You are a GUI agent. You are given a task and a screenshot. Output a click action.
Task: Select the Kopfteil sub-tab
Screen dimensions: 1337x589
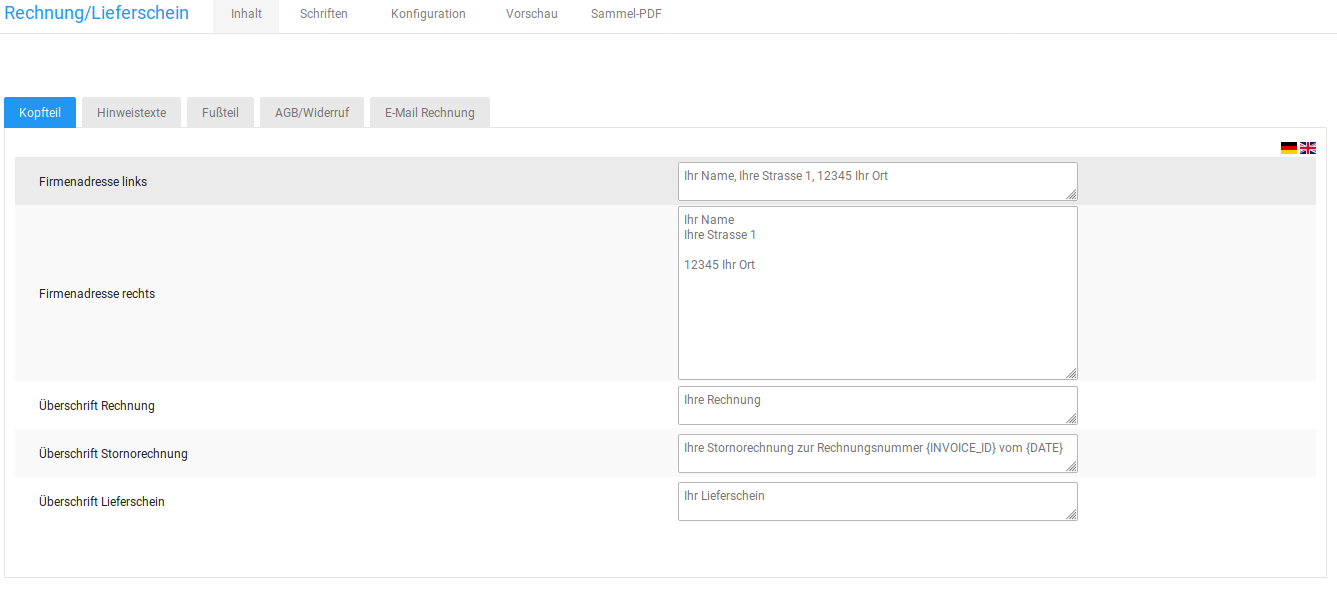40,113
